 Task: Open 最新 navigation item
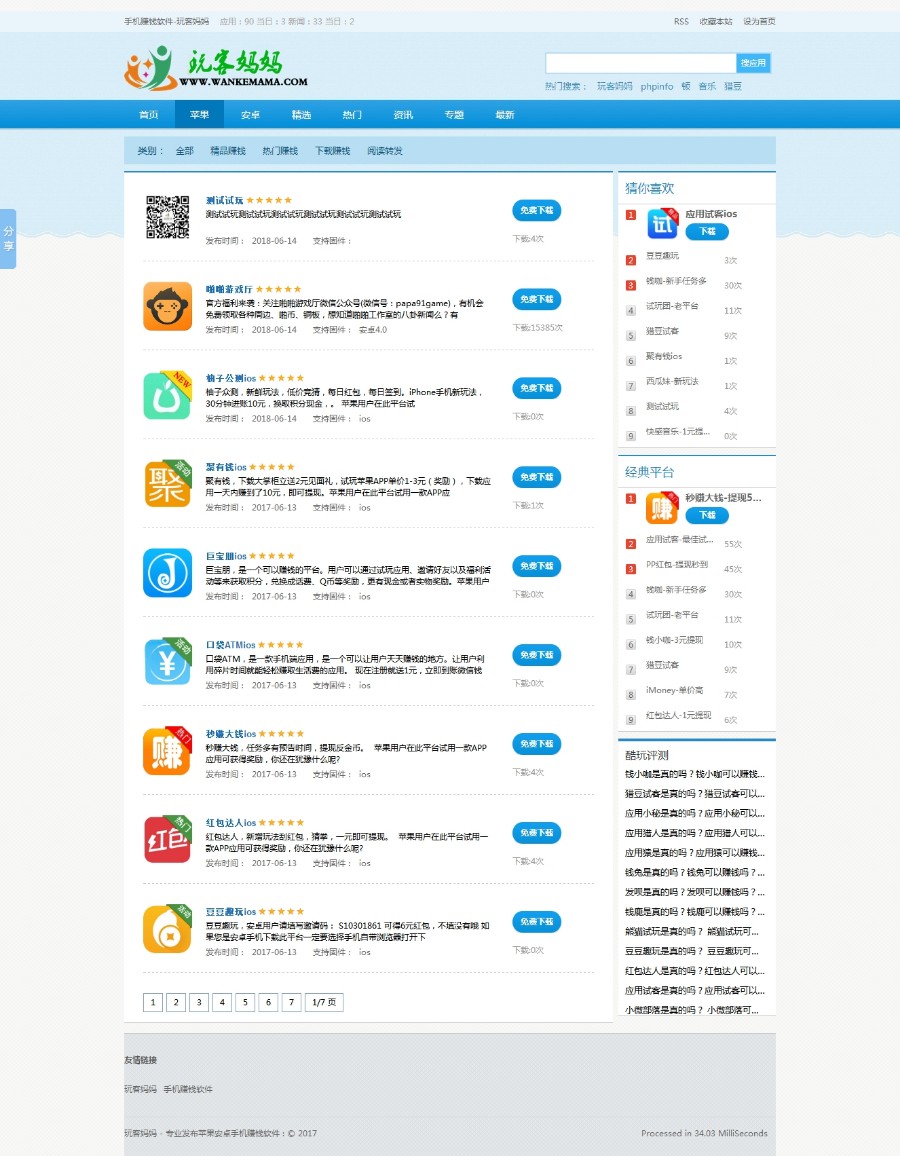click(x=505, y=115)
